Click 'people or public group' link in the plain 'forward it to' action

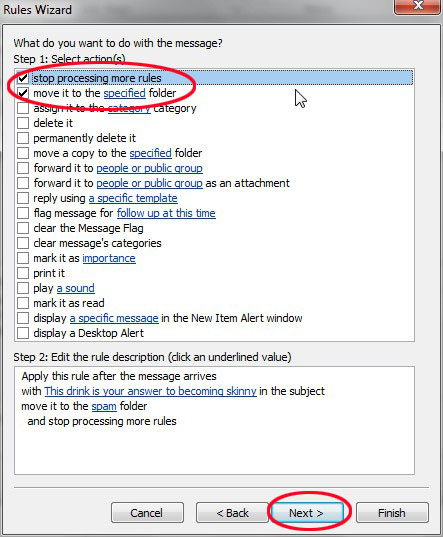149,168
